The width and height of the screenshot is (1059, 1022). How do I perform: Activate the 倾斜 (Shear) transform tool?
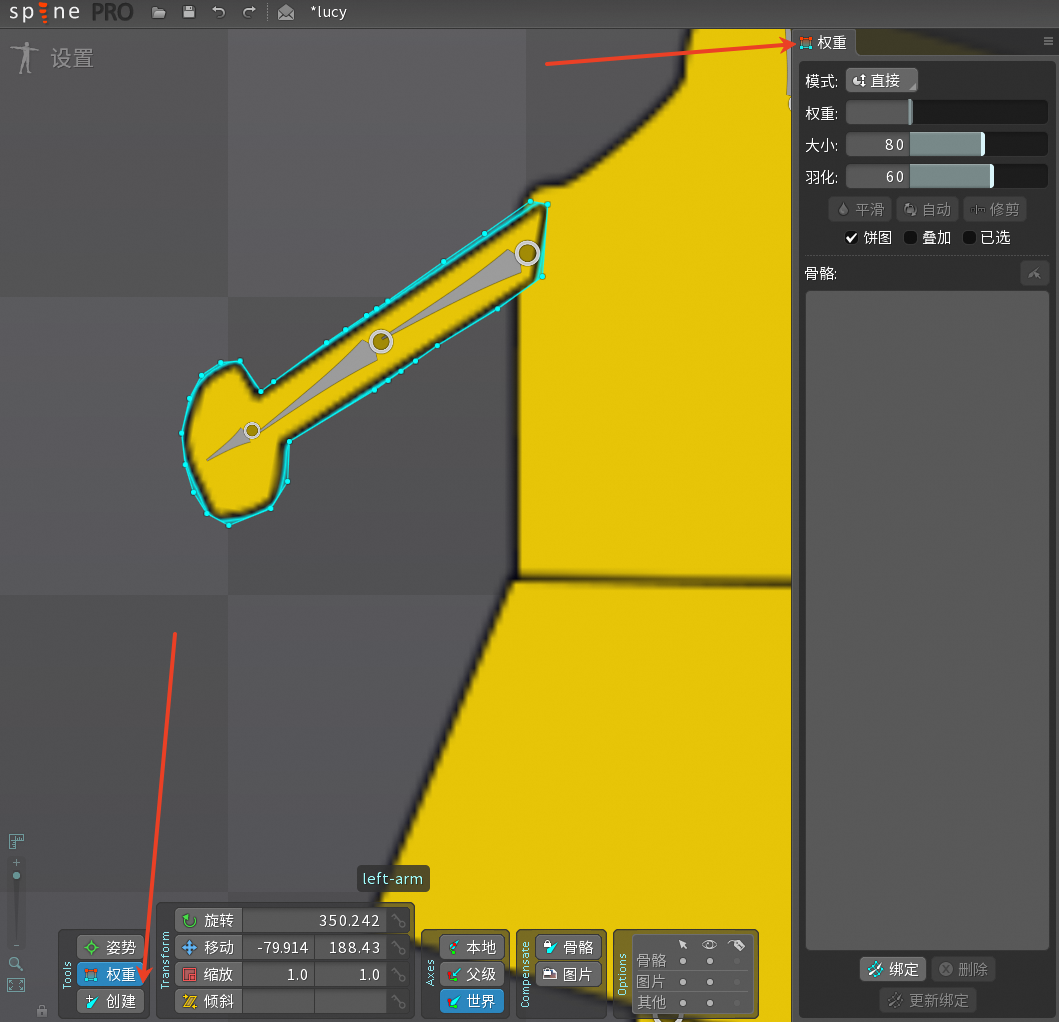pyautogui.click(x=209, y=1001)
